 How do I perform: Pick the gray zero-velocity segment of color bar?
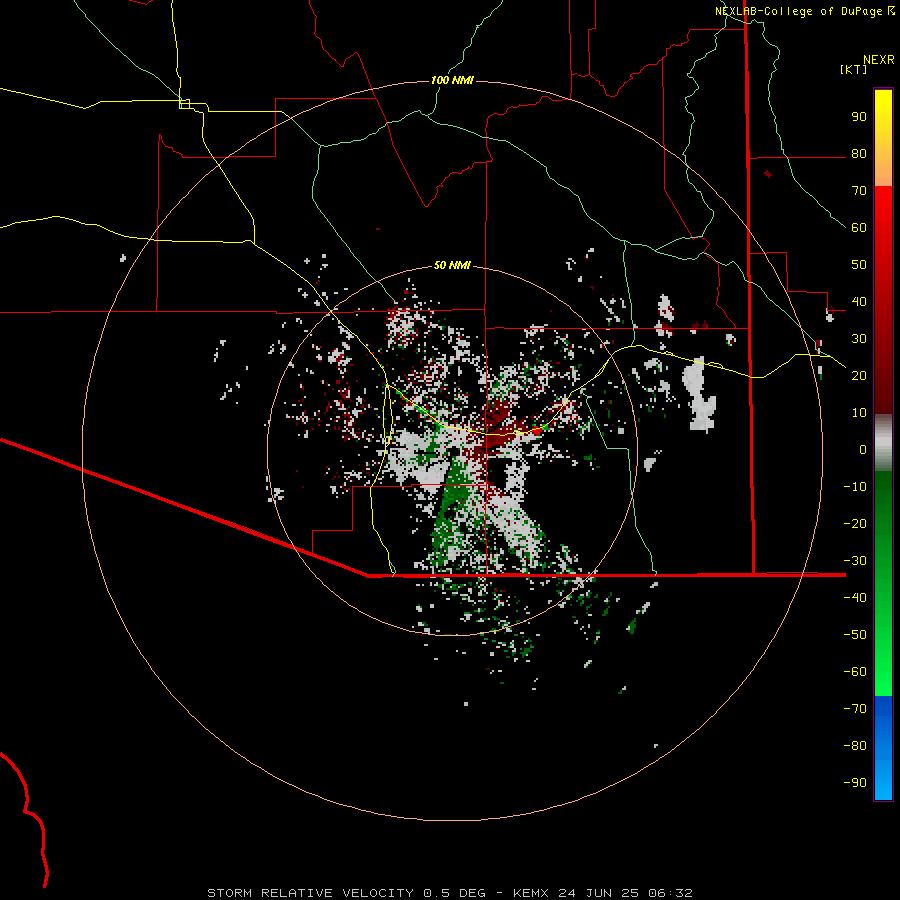pos(883,443)
